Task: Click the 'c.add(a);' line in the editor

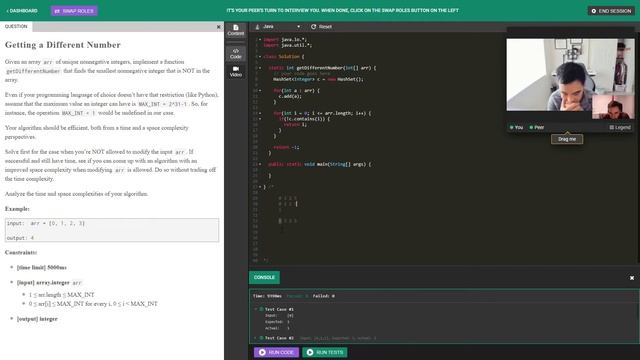Action: [290, 96]
